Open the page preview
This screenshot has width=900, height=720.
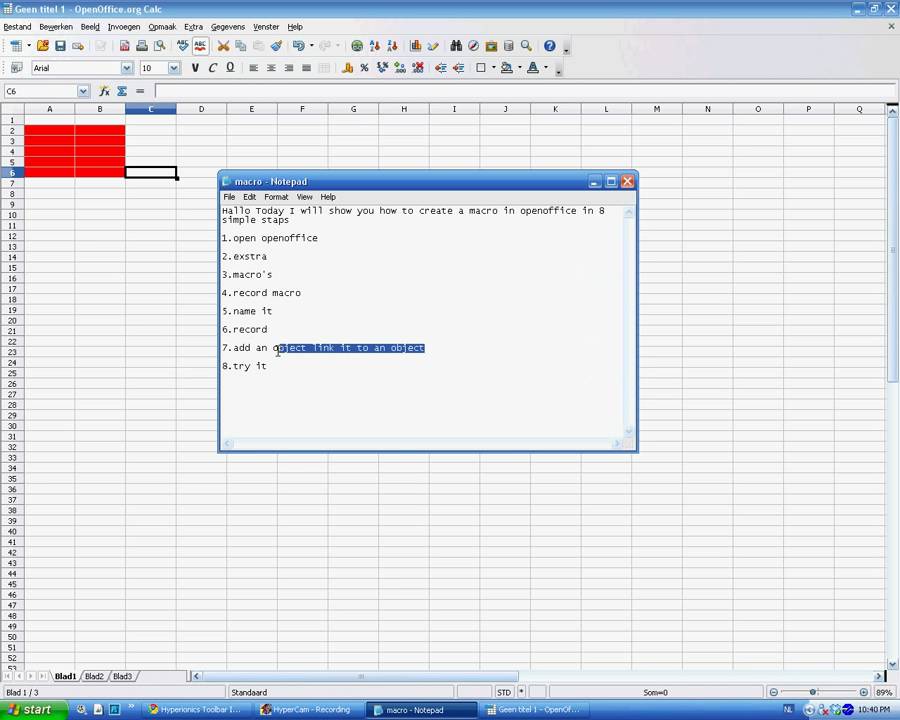pyautogui.click(x=160, y=46)
